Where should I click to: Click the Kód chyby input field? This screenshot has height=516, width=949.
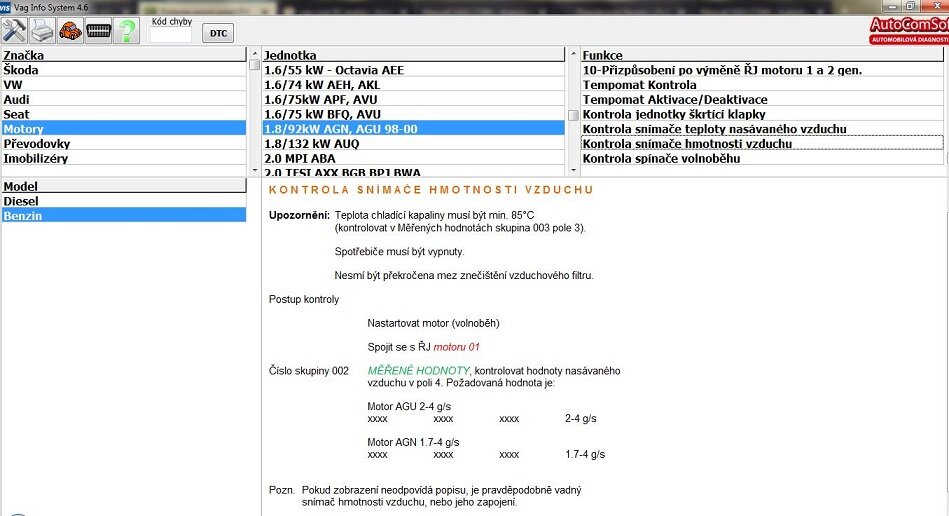tap(170, 34)
